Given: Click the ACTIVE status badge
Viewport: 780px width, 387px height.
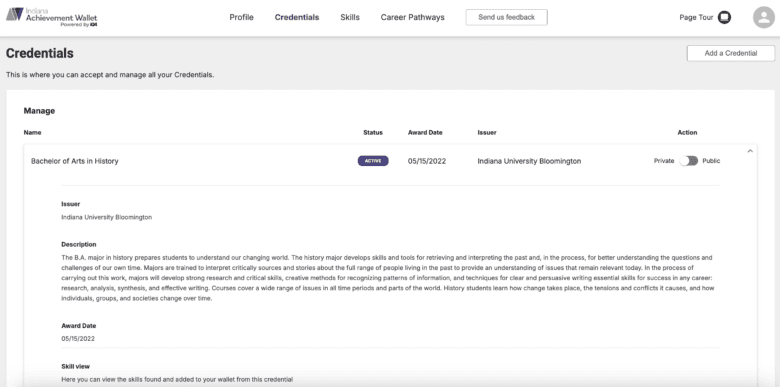Looking at the screenshot, I should [x=373, y=161].
